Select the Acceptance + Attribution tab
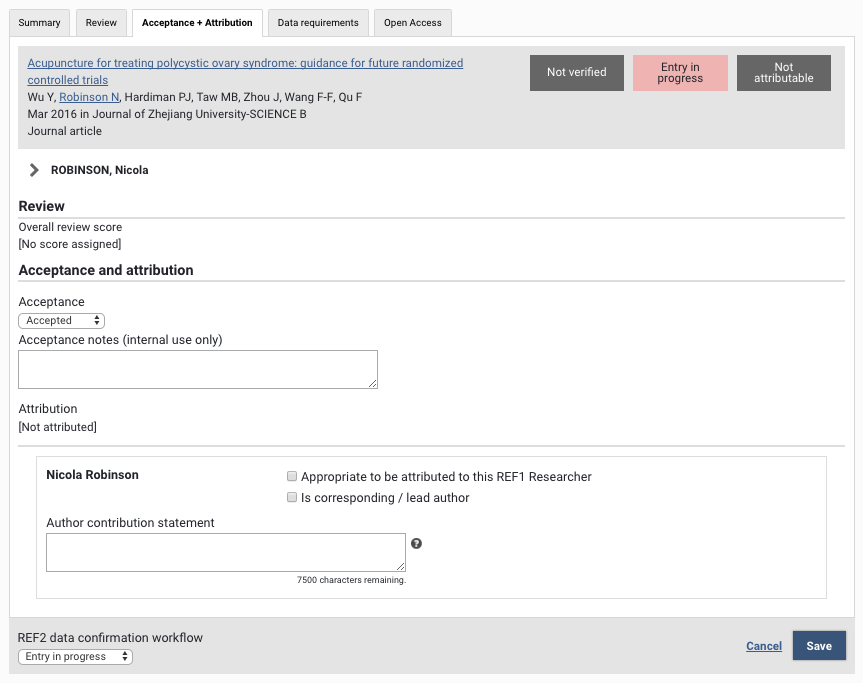The image size is (863, 683). click(x=197, y=22)
